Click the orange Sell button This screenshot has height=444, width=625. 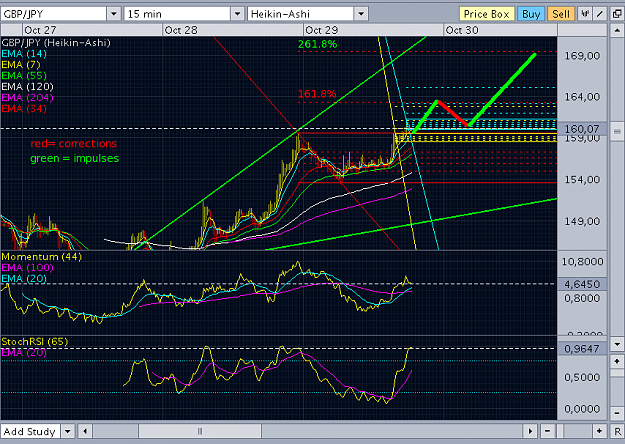pyautogui.click(x=561, y=14)
